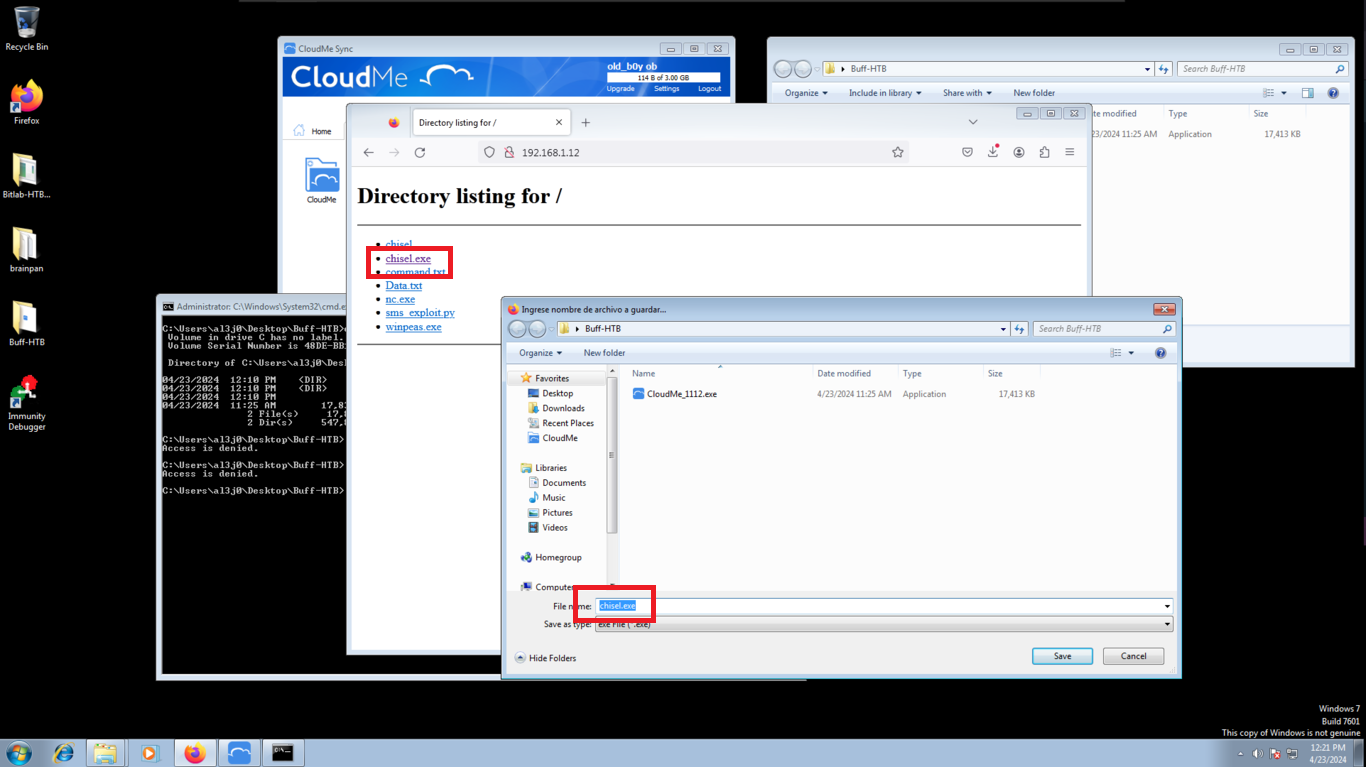Image resolution: width=1366 pixels, height=767 pixels.
Task: Click the CloudMe storage usage bar
Action: [x=662, y=77]
